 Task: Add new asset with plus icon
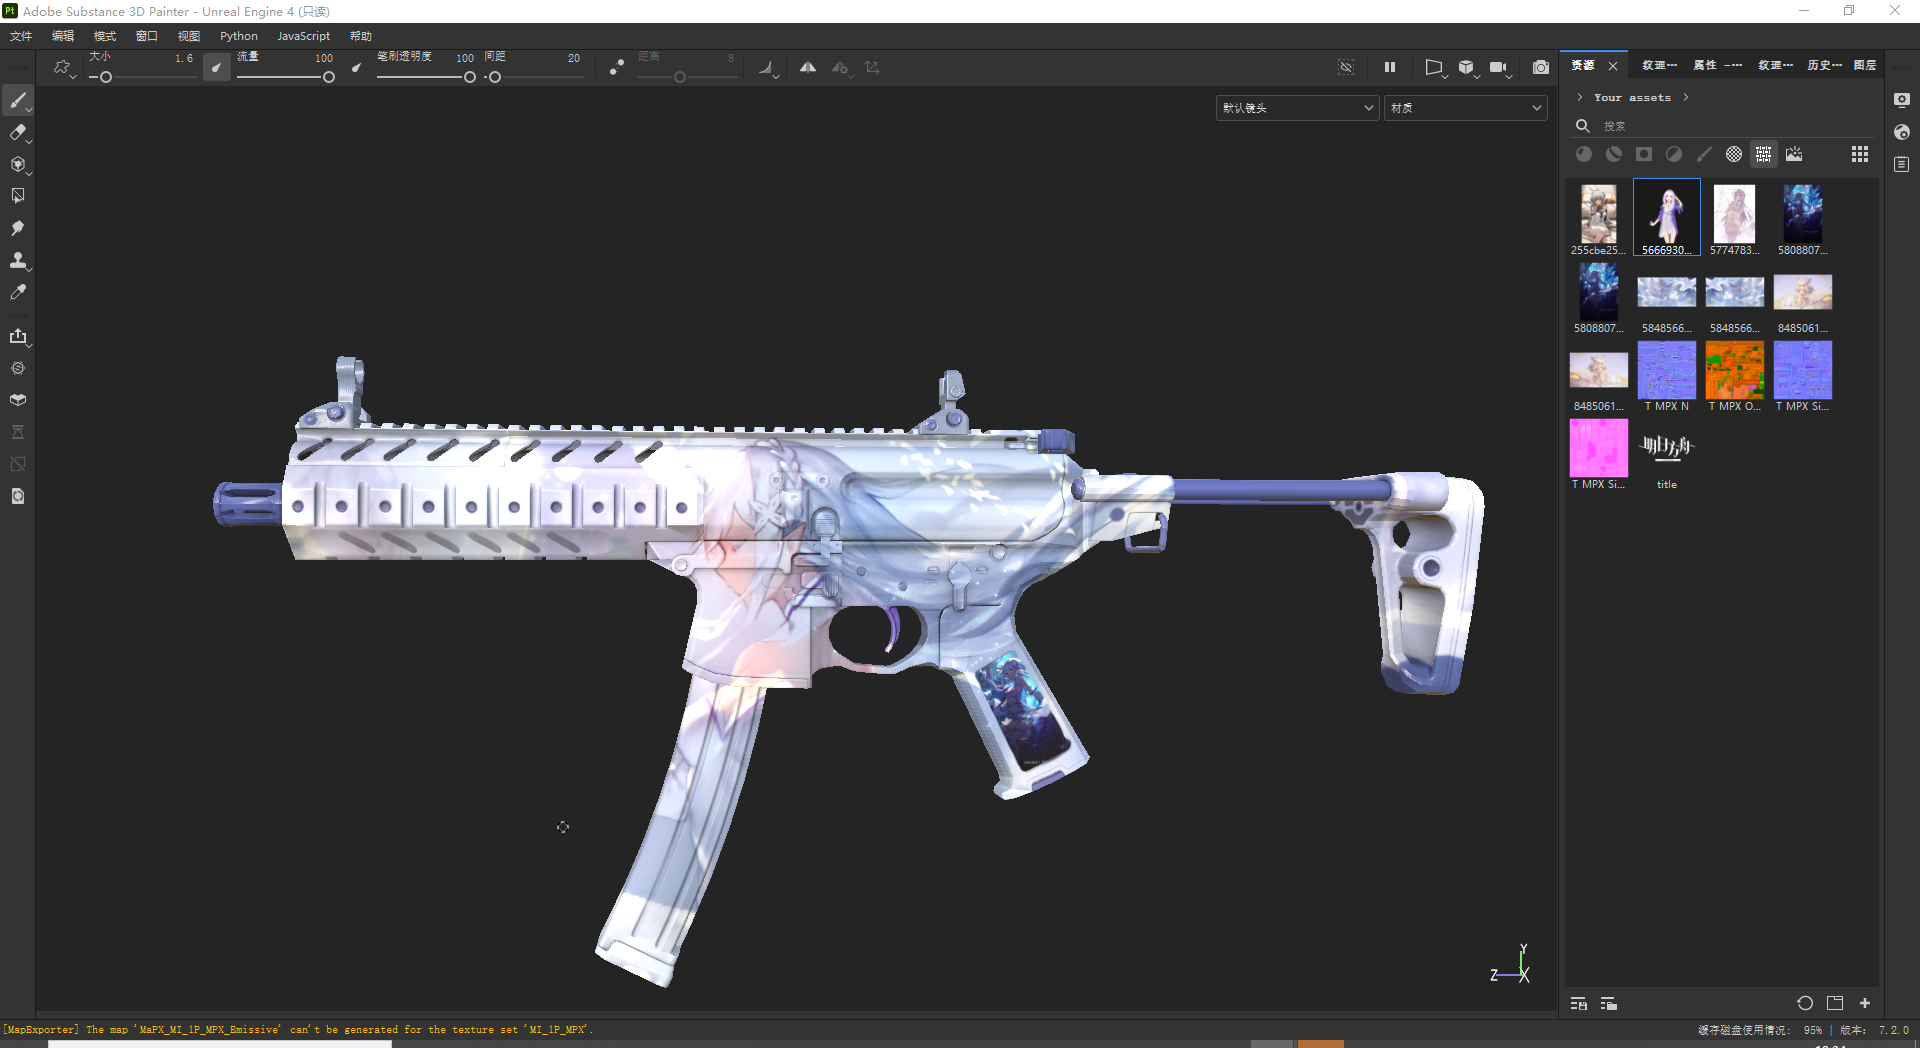click(1865, 1003)
